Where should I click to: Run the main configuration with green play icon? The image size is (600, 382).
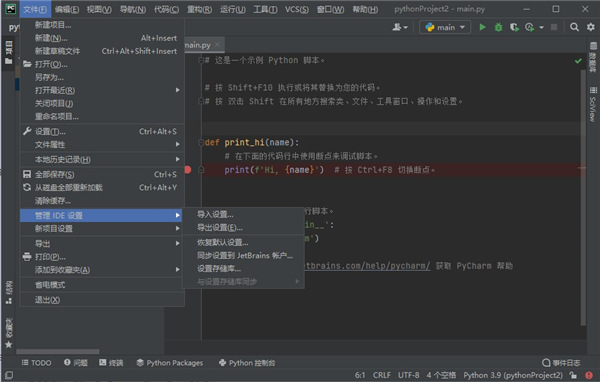click(x=482, y=27)
